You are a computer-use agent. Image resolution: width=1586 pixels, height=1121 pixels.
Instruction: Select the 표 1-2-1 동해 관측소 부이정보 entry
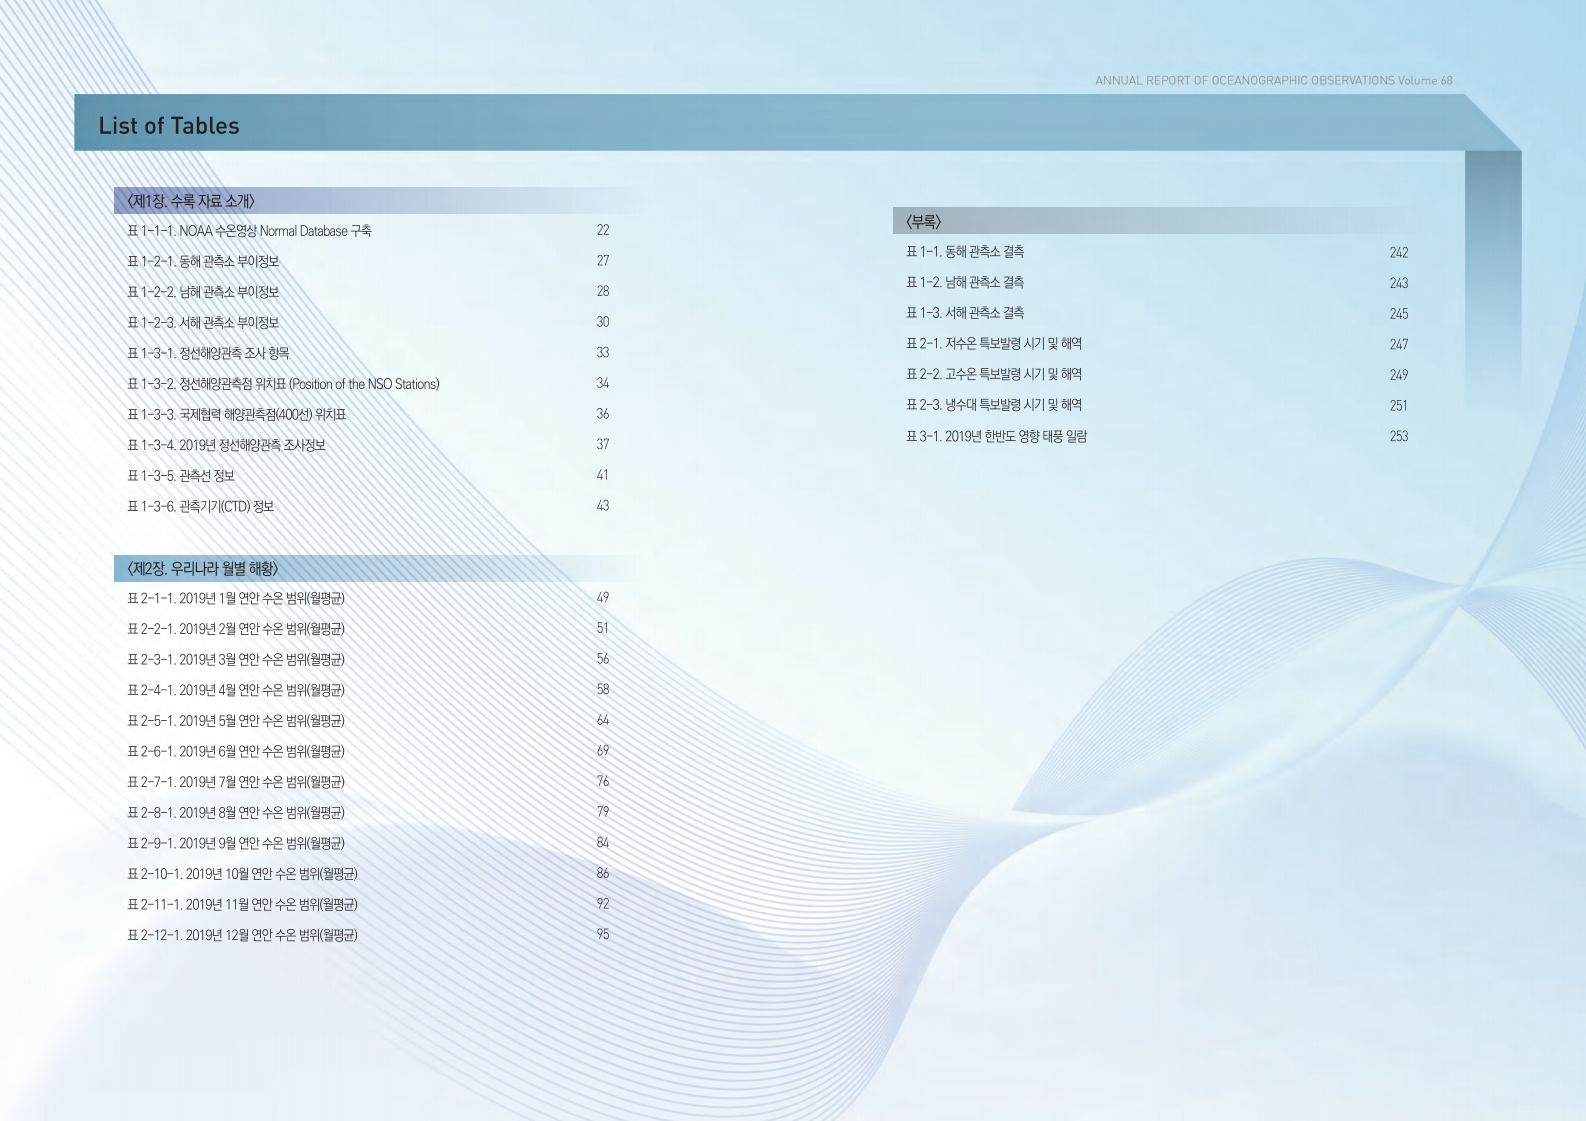pos(203,262)
